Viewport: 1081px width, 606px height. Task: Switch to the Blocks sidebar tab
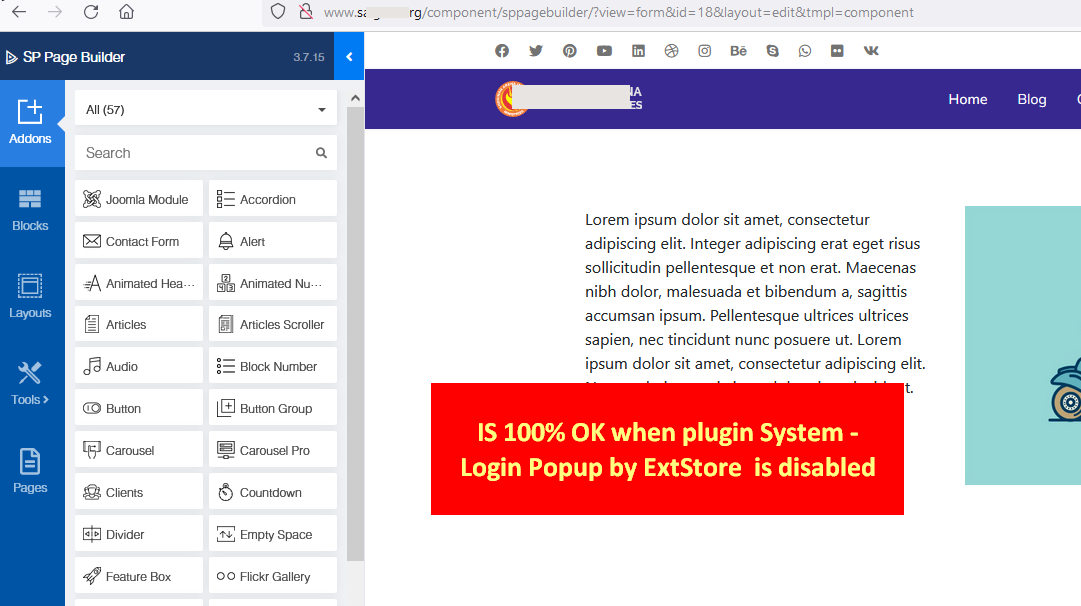tap(30, 210)
